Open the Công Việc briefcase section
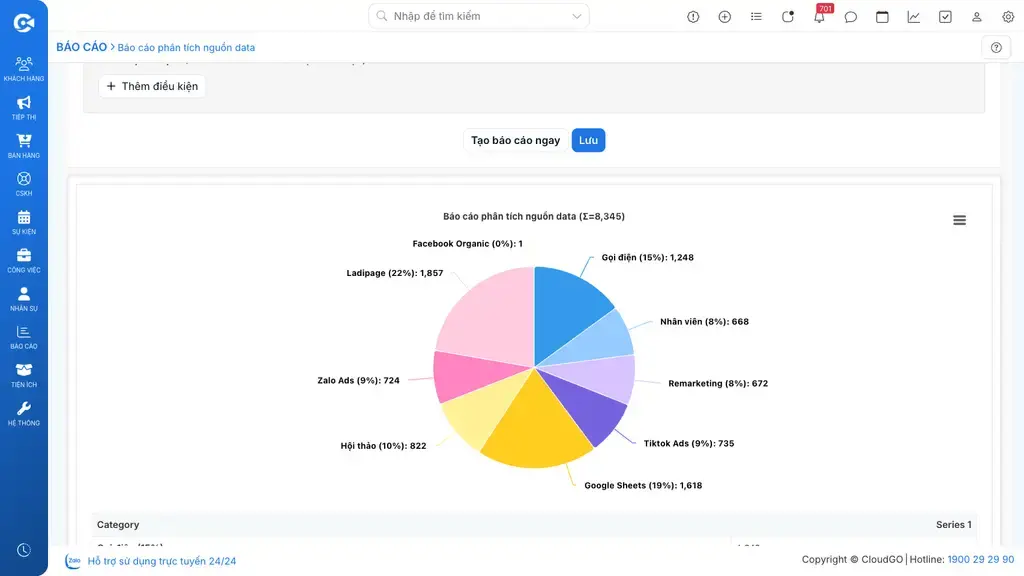 tap(24, 261)
